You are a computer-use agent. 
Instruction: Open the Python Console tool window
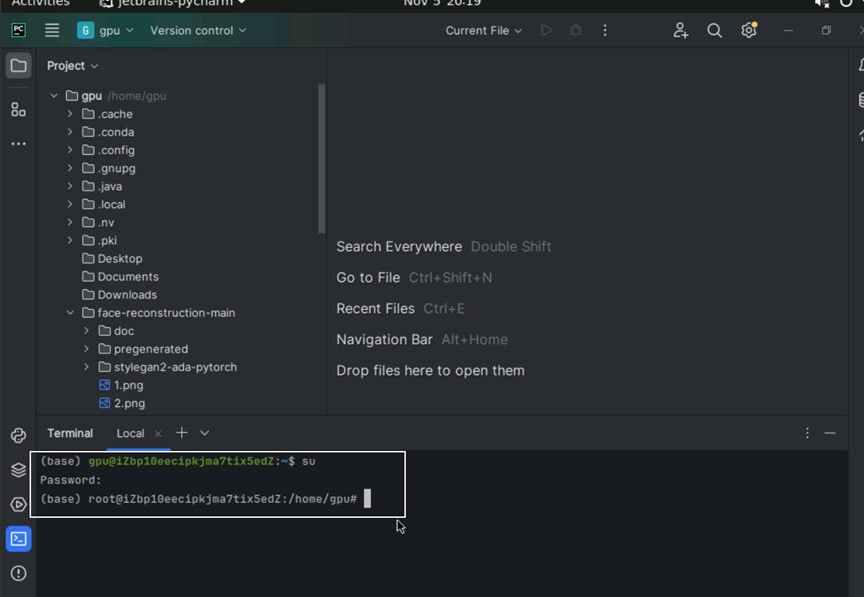(x=19, y=435)
